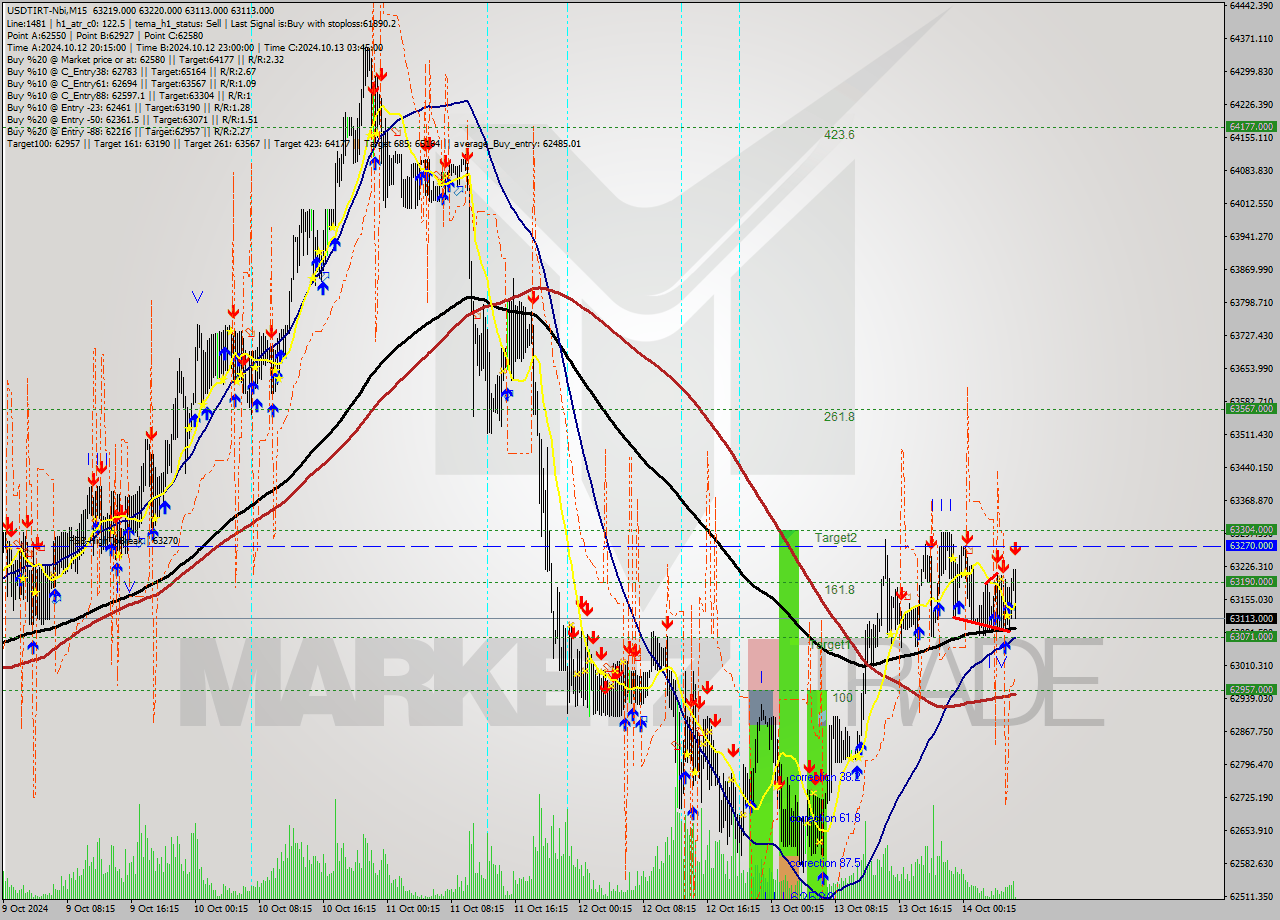This screenshot has height=920, width=1280.
Task: Click the '12 Oct 08:15' time label
Action: click(x=668, y=909)
